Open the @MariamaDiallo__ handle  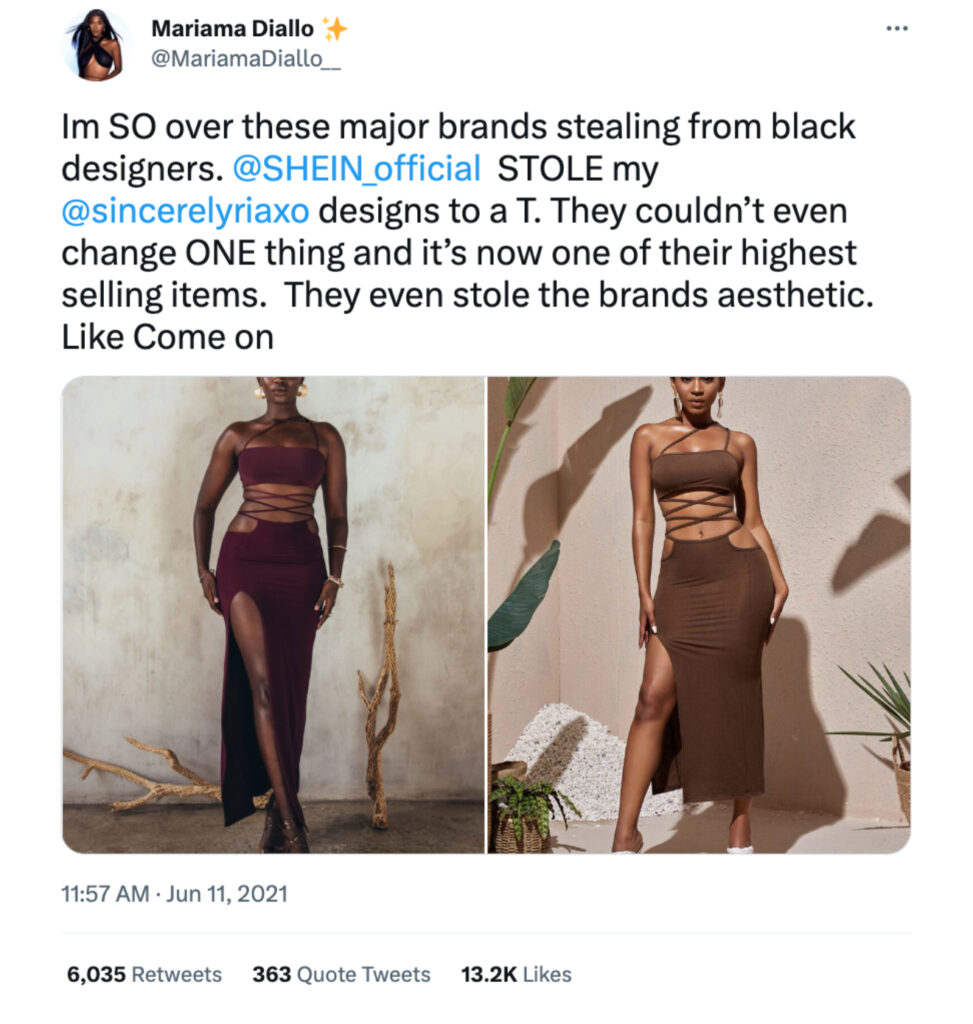pyautogui.click(x=246, y=59)
